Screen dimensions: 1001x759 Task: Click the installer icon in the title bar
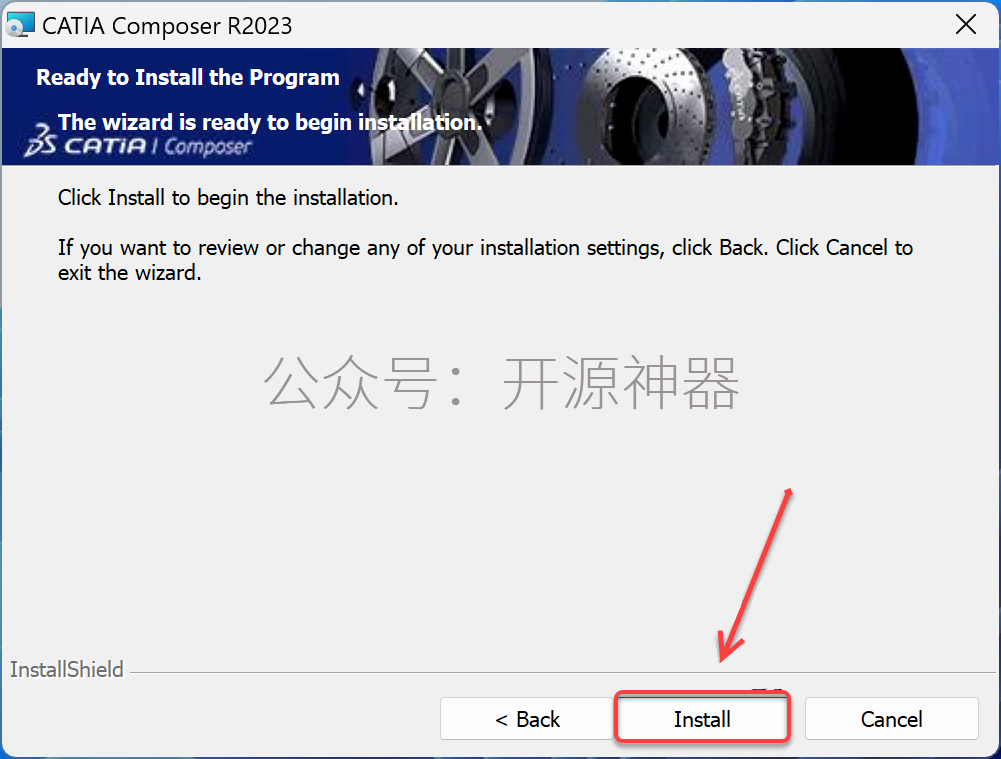coord(20,26)
